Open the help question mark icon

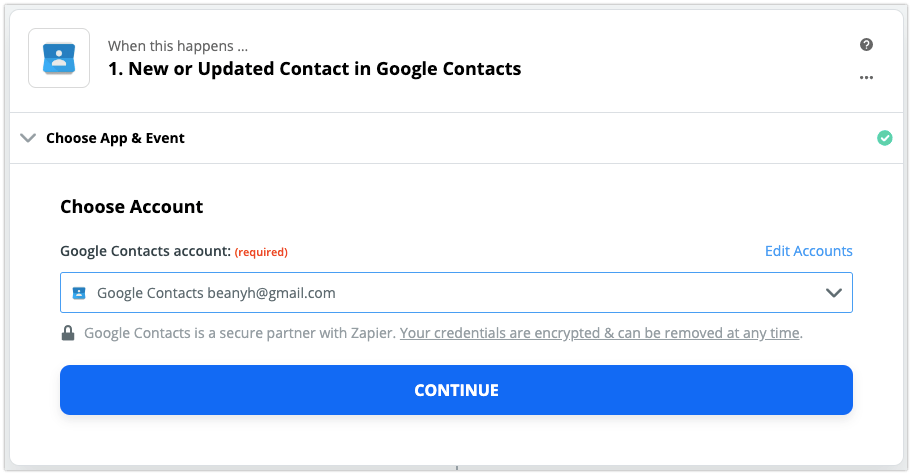pos(866,45)
